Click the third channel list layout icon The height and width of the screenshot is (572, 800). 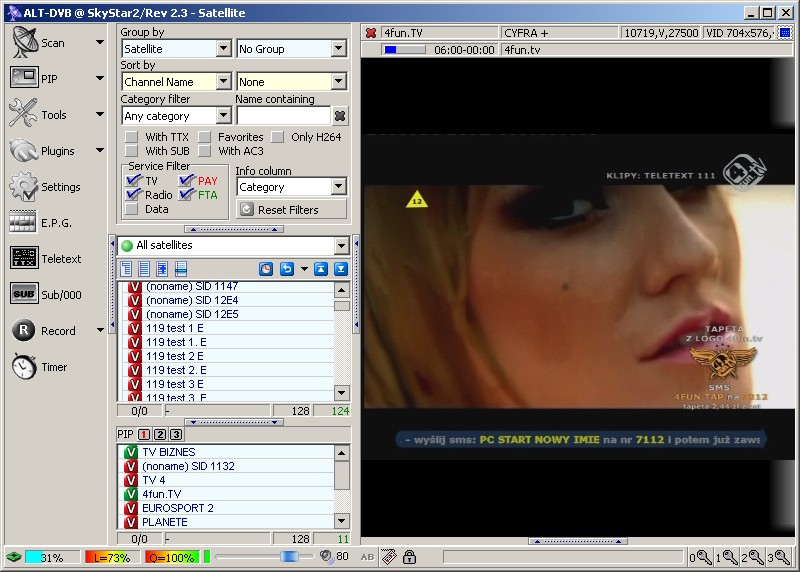coord(162,268)
